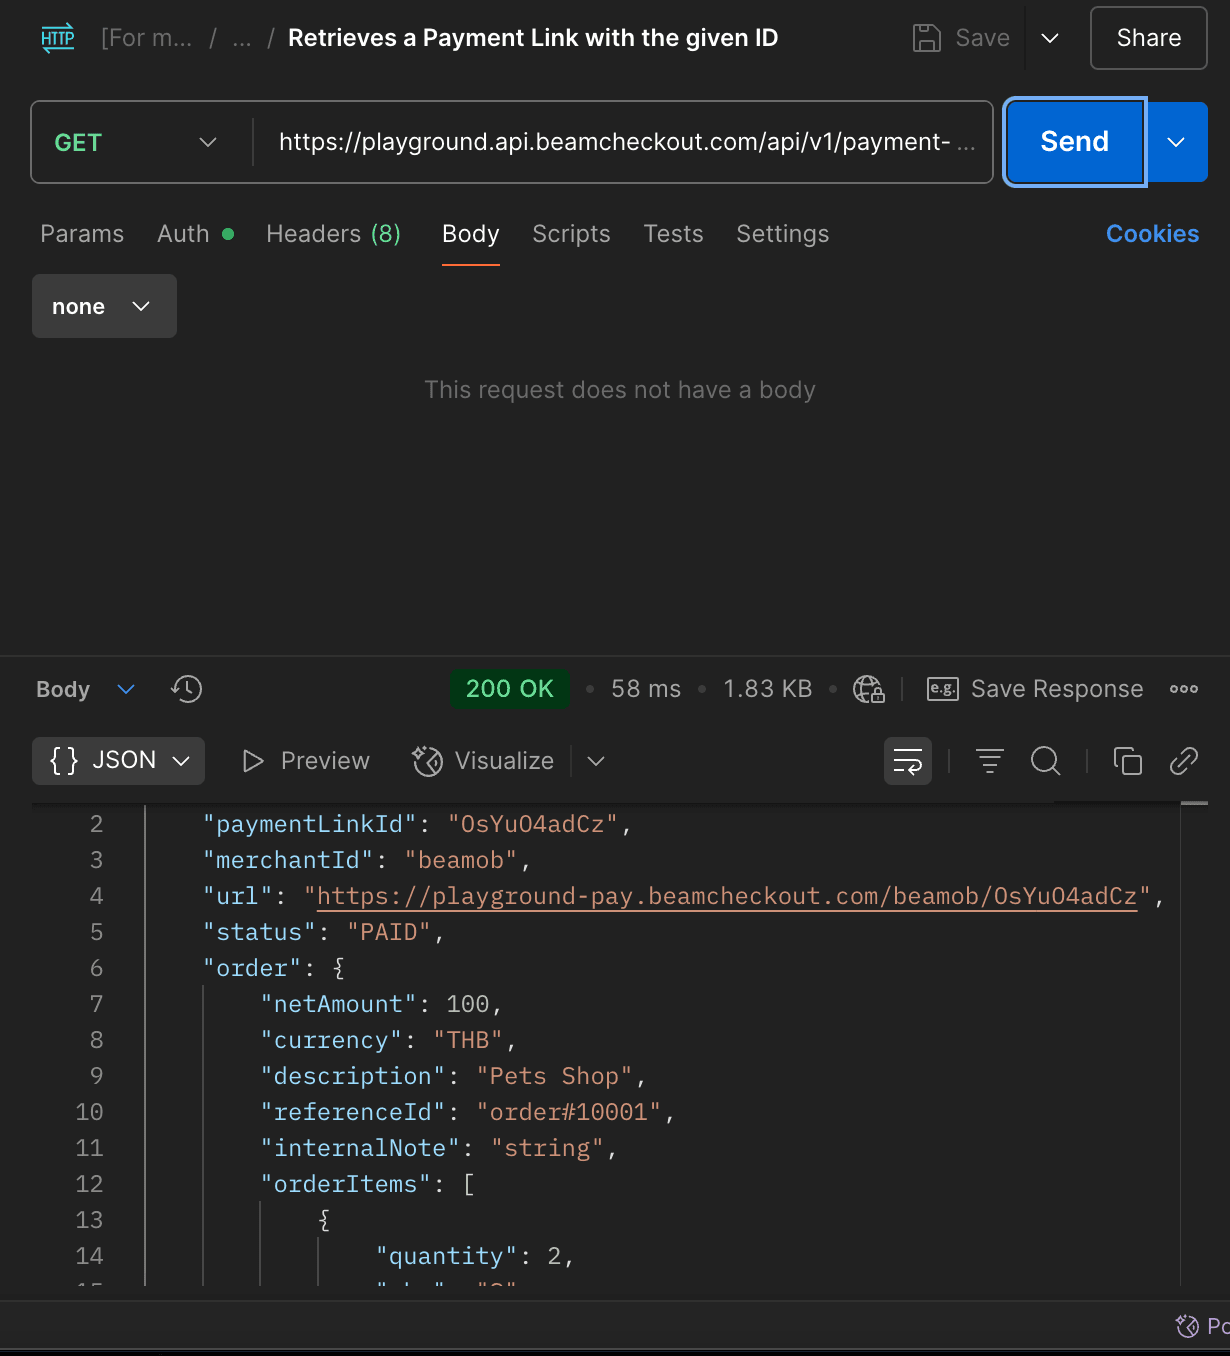Open the JSON response format dropdown
1230x1356 pixels.
[x=117, y=761]
